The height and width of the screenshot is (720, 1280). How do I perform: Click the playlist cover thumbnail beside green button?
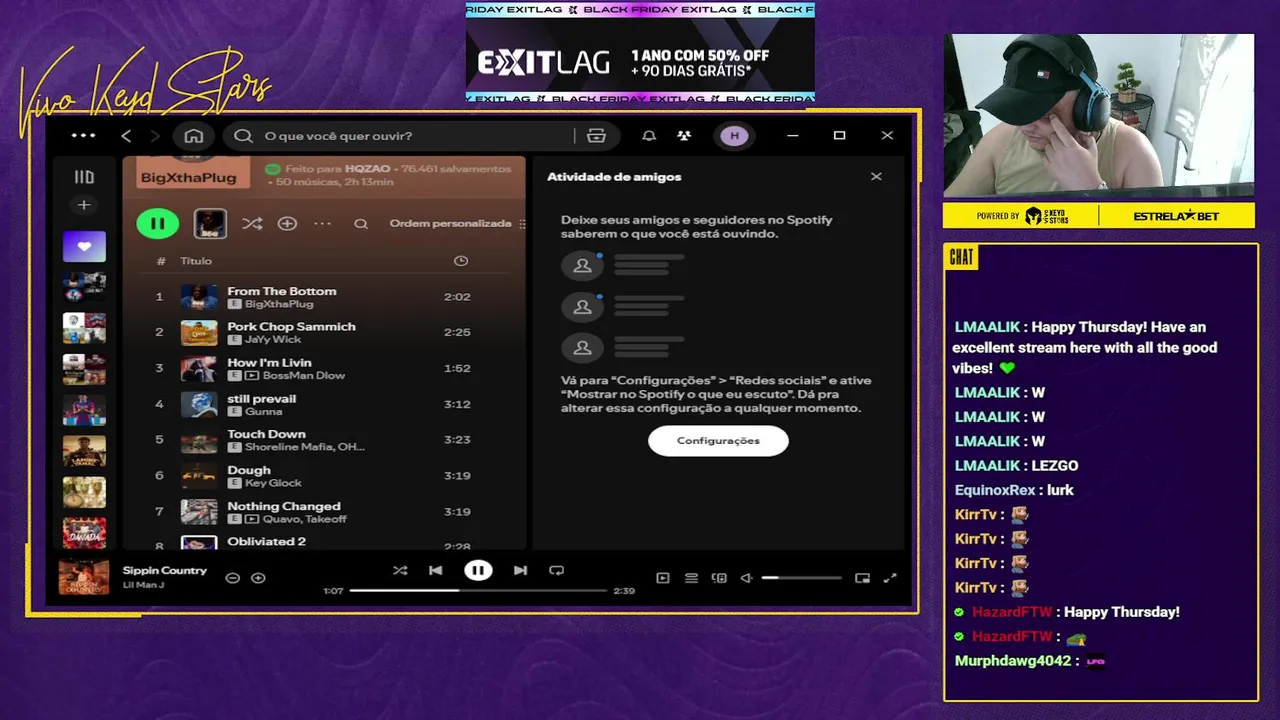click(210, 224)
